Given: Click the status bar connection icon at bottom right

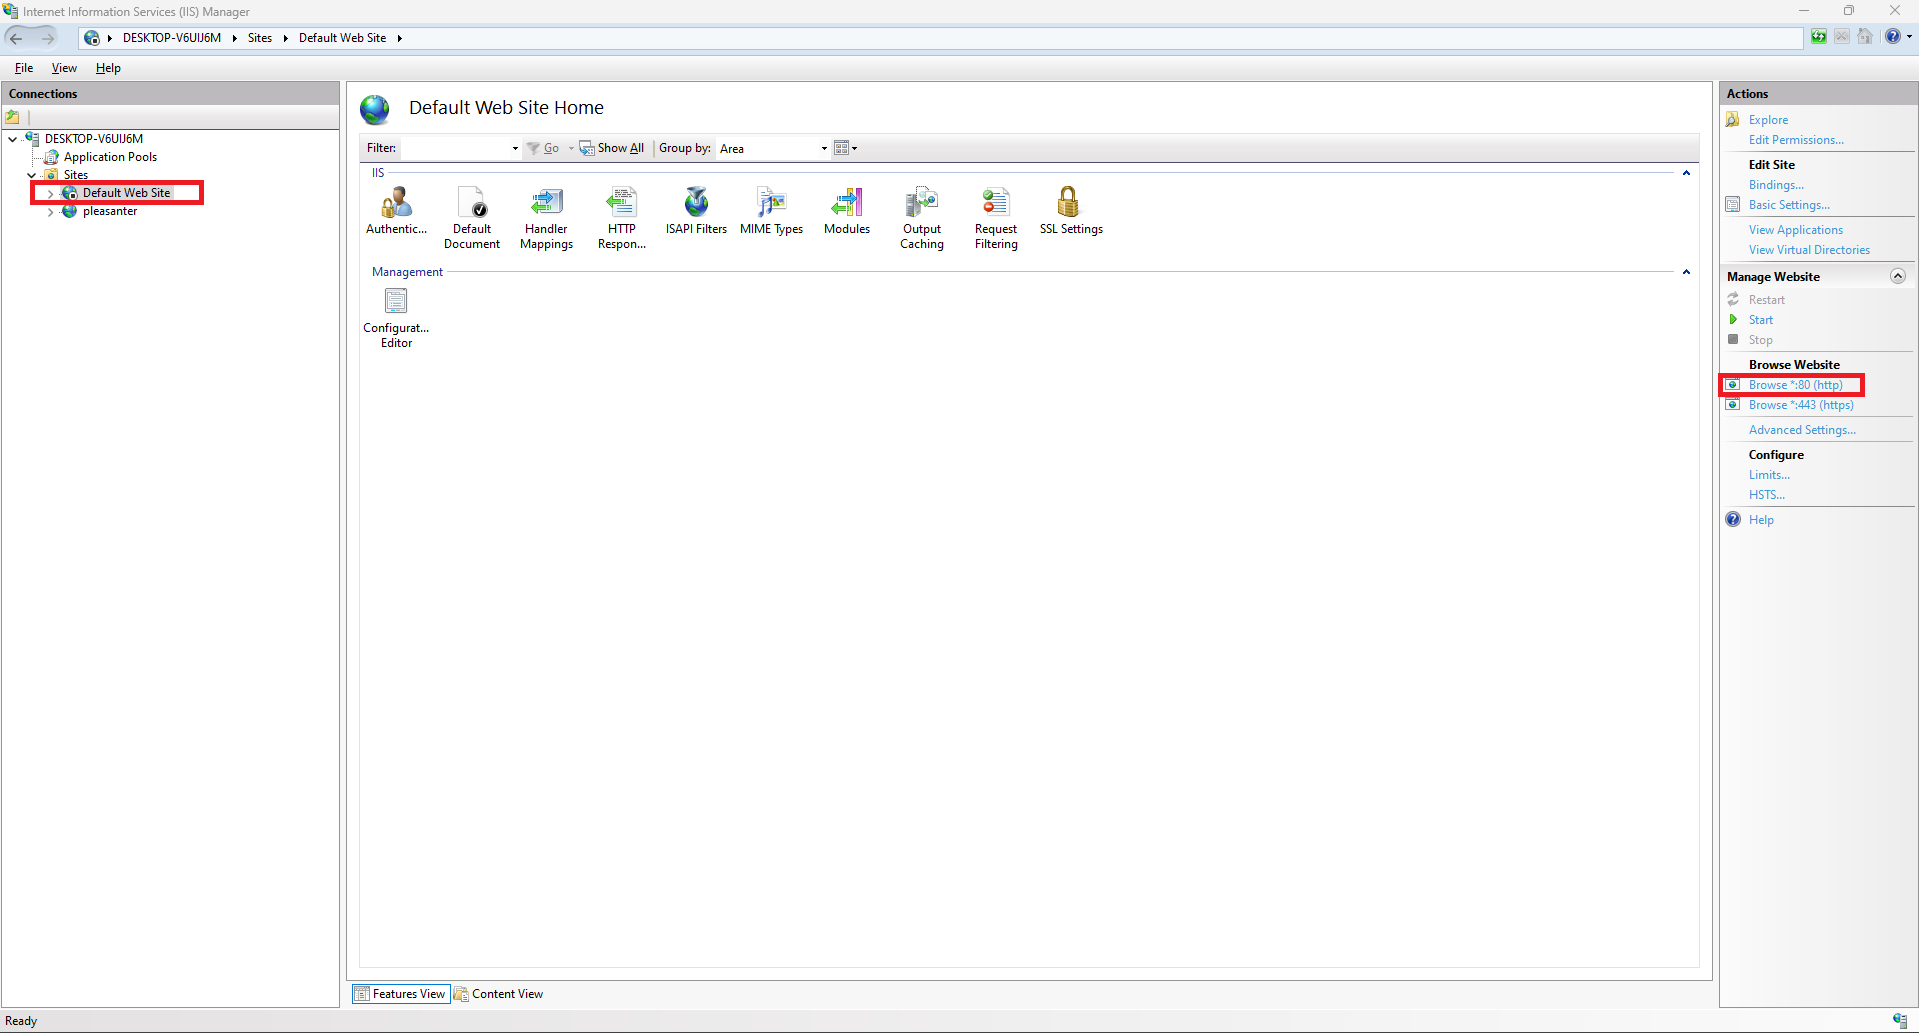Looking at the screenshot, I should coord(1900,1021).
